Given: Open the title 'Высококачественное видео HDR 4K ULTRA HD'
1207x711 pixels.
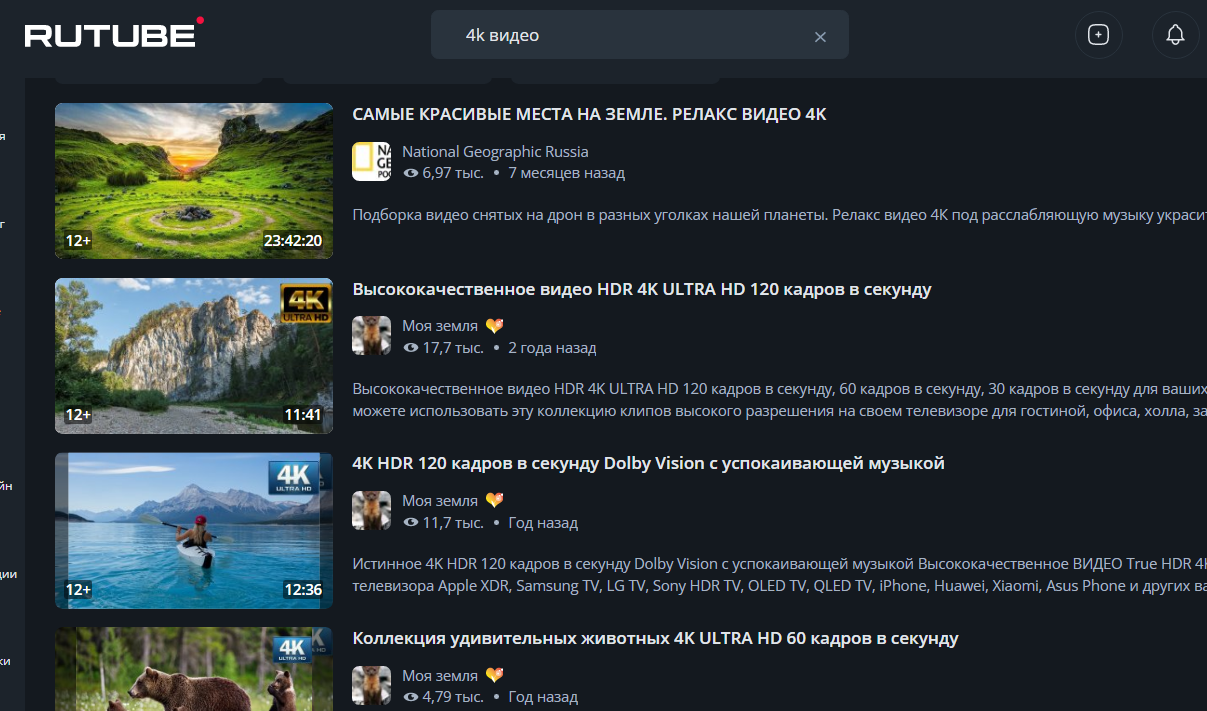Looking at the screenshot, I should click(x=641, y=289).
